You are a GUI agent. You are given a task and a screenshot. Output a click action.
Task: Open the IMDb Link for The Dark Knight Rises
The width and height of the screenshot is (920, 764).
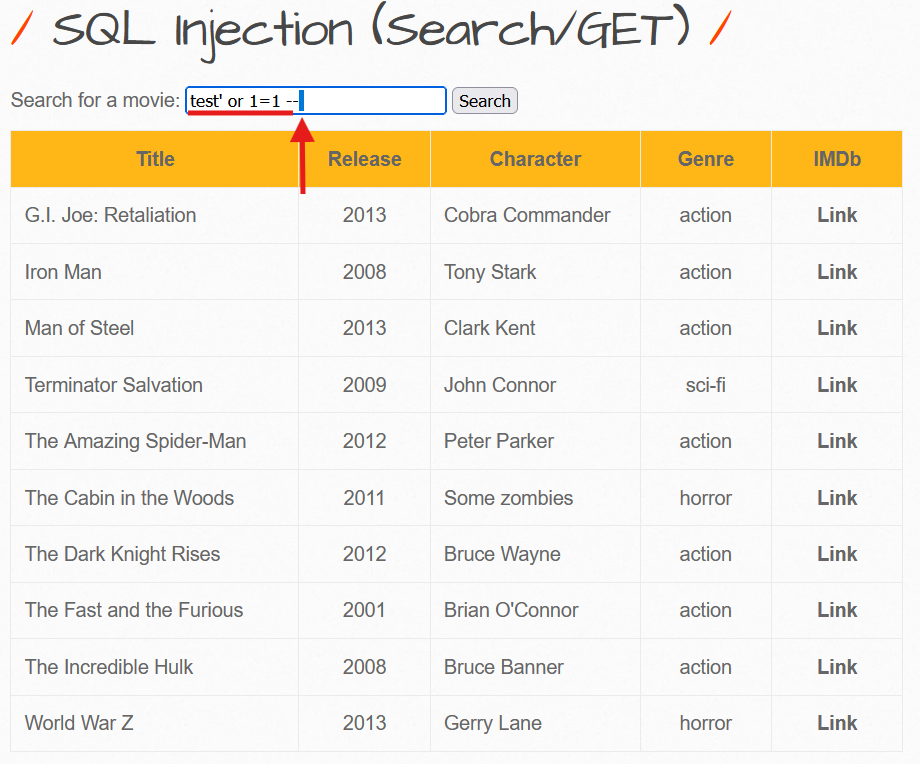pyautogui.click(x=837, y=553)
